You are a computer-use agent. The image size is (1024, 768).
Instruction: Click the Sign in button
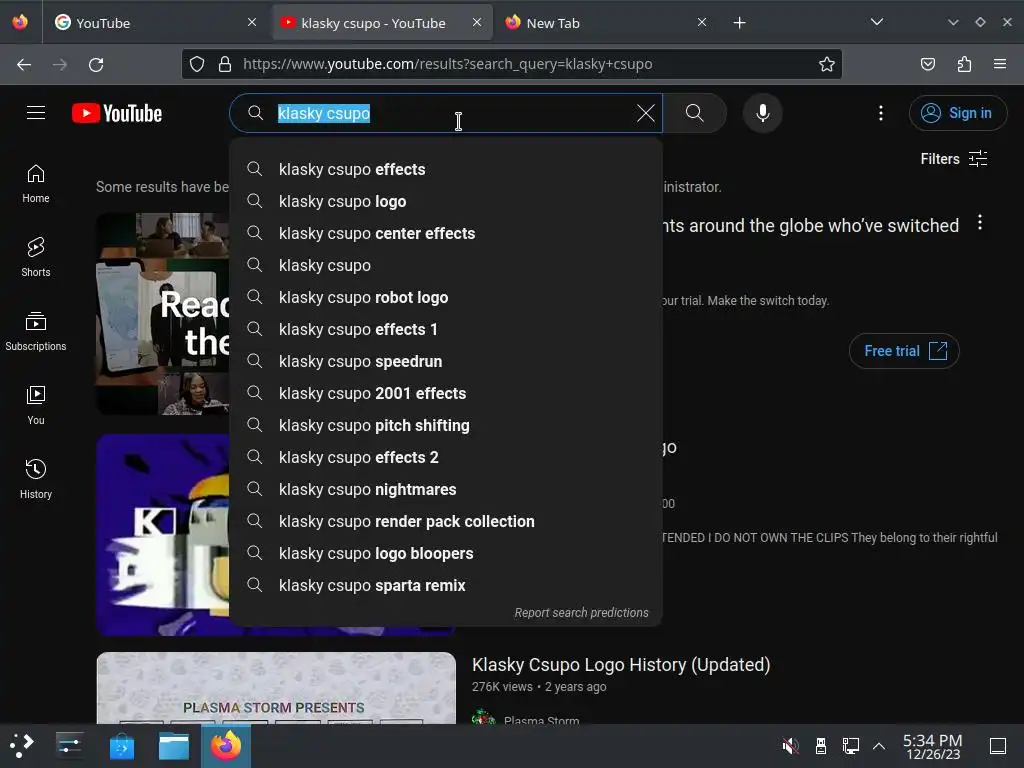point(957,113)
